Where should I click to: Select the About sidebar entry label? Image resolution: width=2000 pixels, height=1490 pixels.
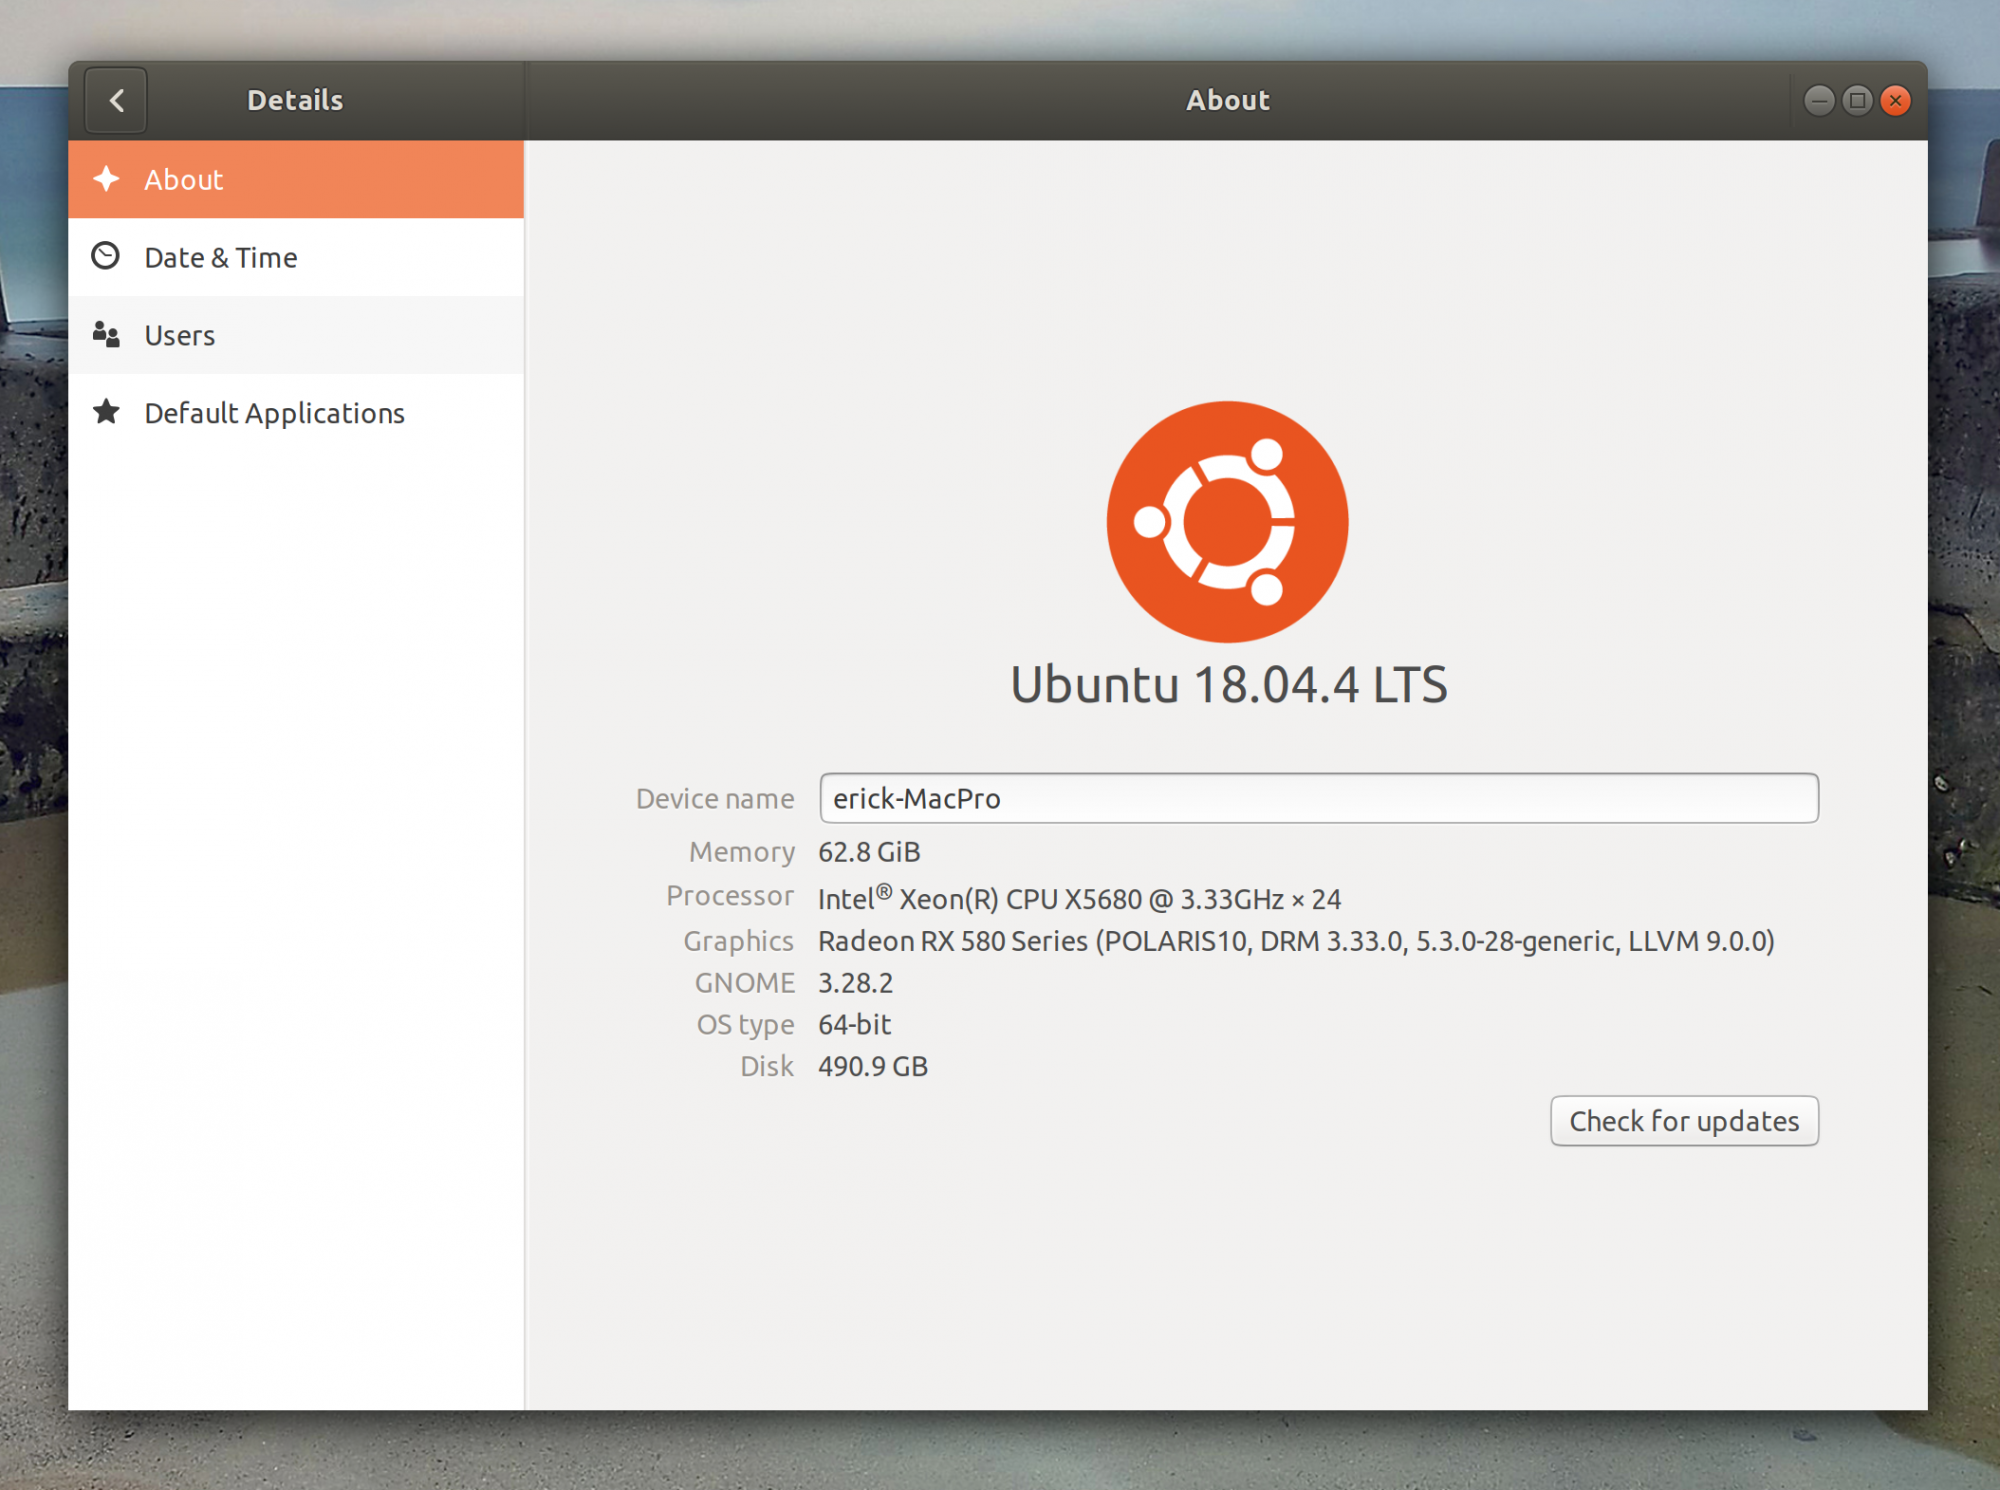point(184,180)
